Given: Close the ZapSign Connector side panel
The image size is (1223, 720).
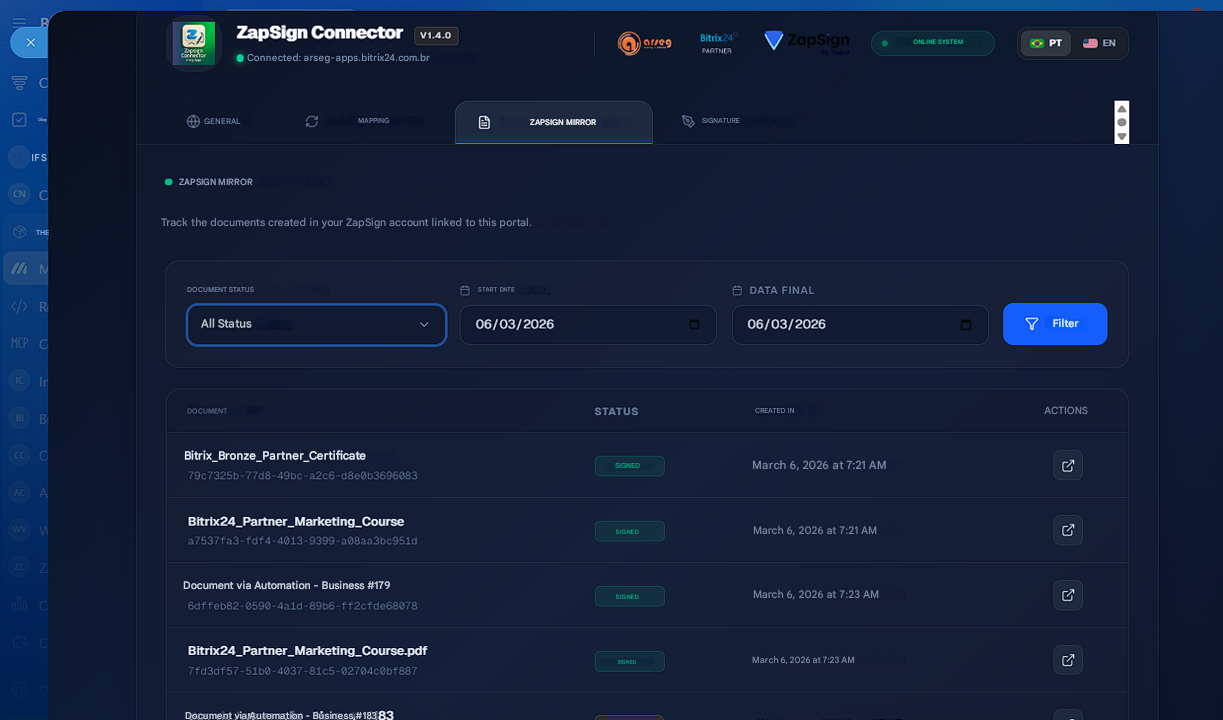Looking at the screenshot, I should coord(30,42).
